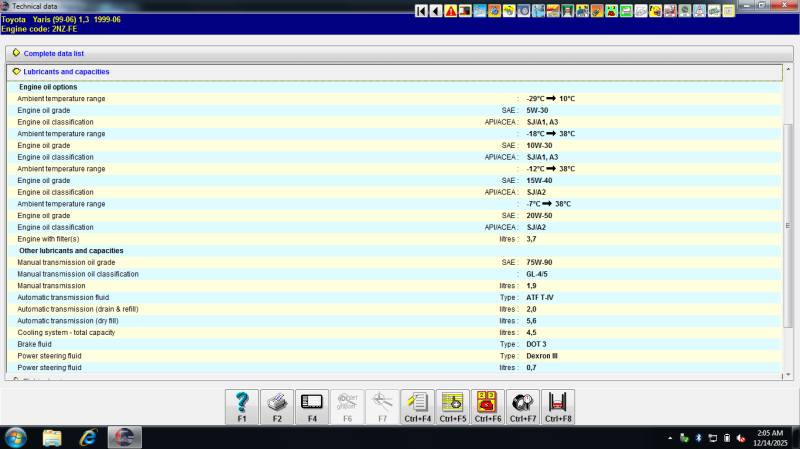The height and width of the screenshot is (449, 800).
Task: Select the 3,7 litres value
Action: click(531, 239)
